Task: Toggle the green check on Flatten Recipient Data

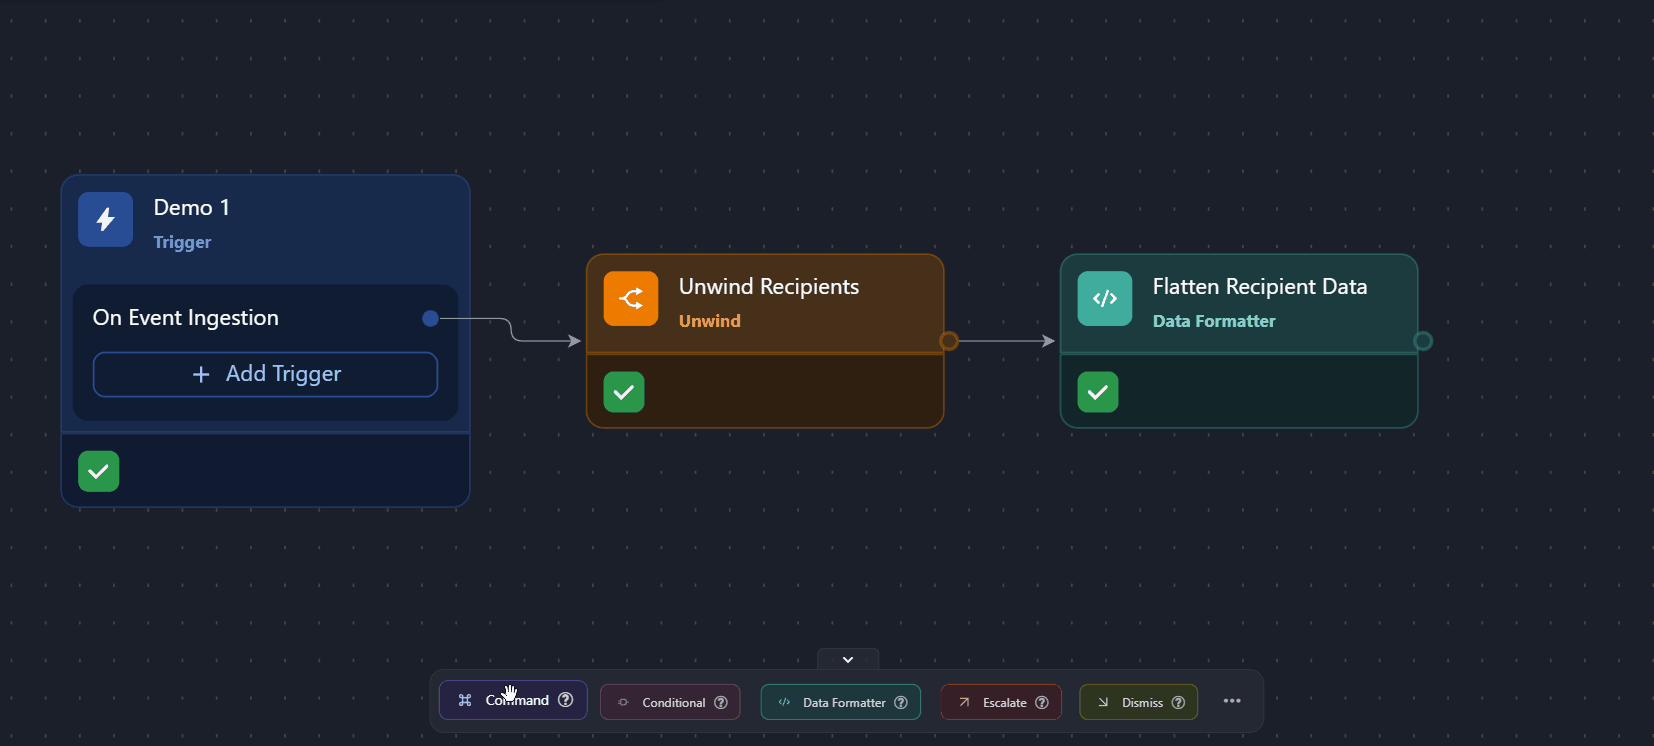Action: tap(1098, 392)
